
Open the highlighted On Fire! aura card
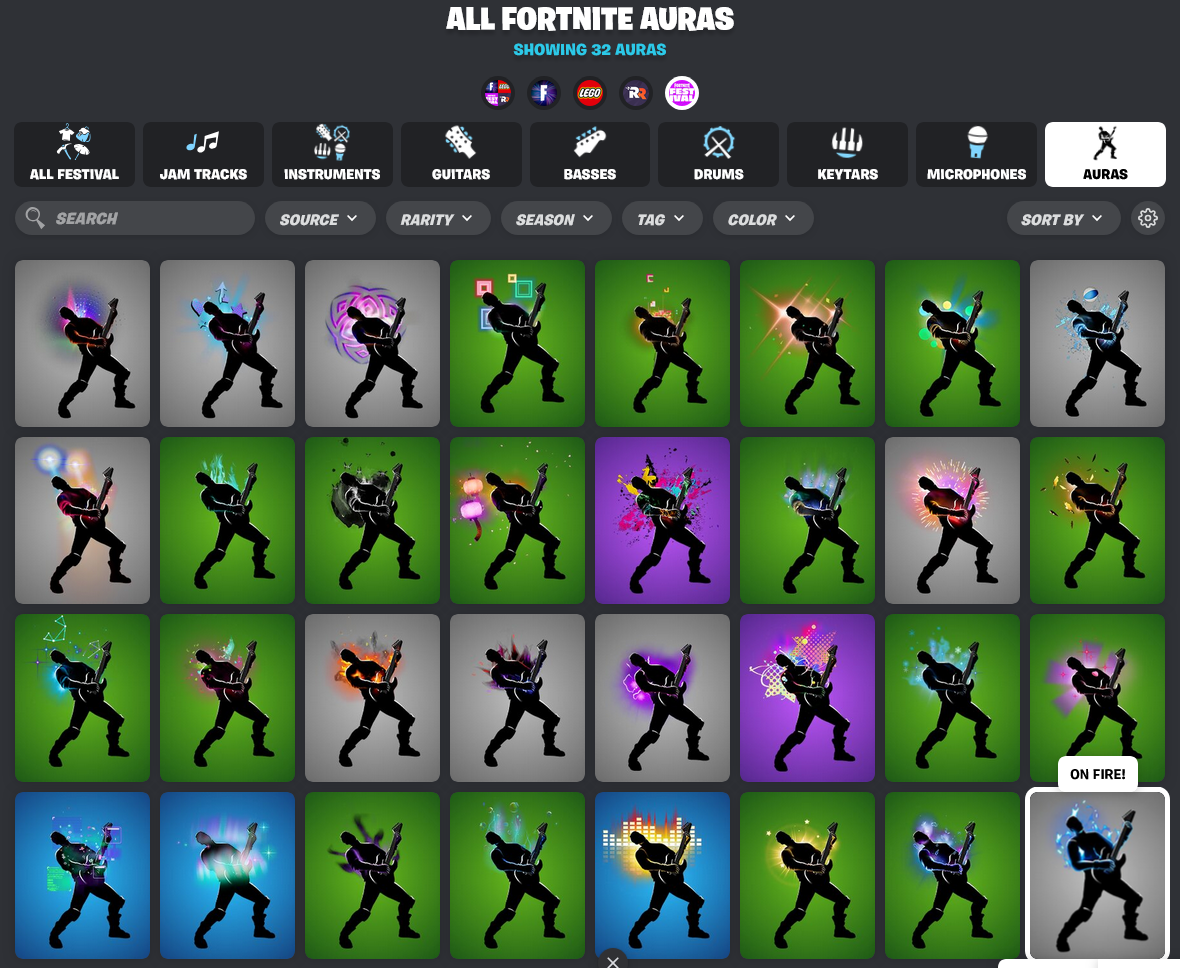click(x=1097, y=875)
